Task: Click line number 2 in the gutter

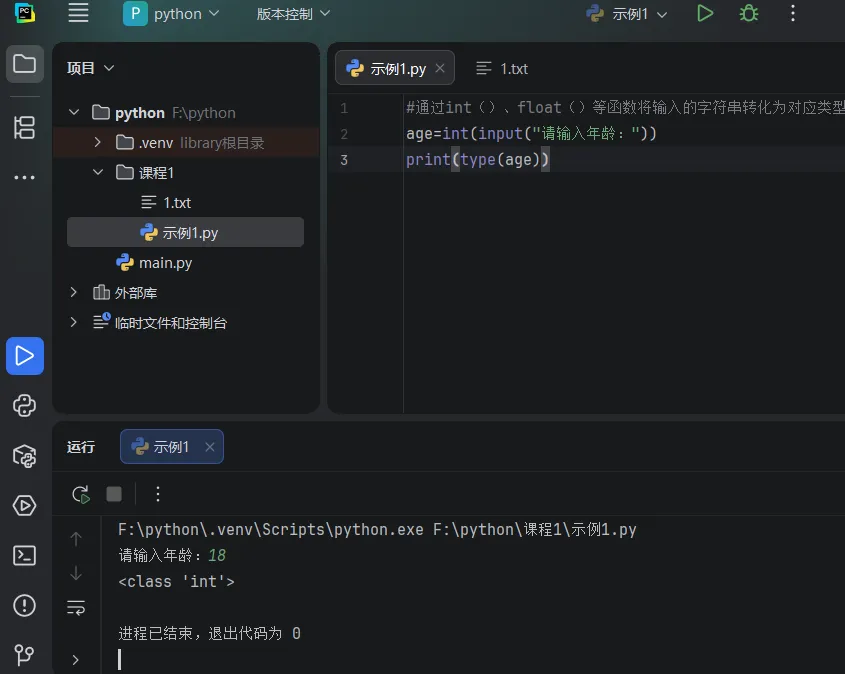Action: click(x=344, y=134)
